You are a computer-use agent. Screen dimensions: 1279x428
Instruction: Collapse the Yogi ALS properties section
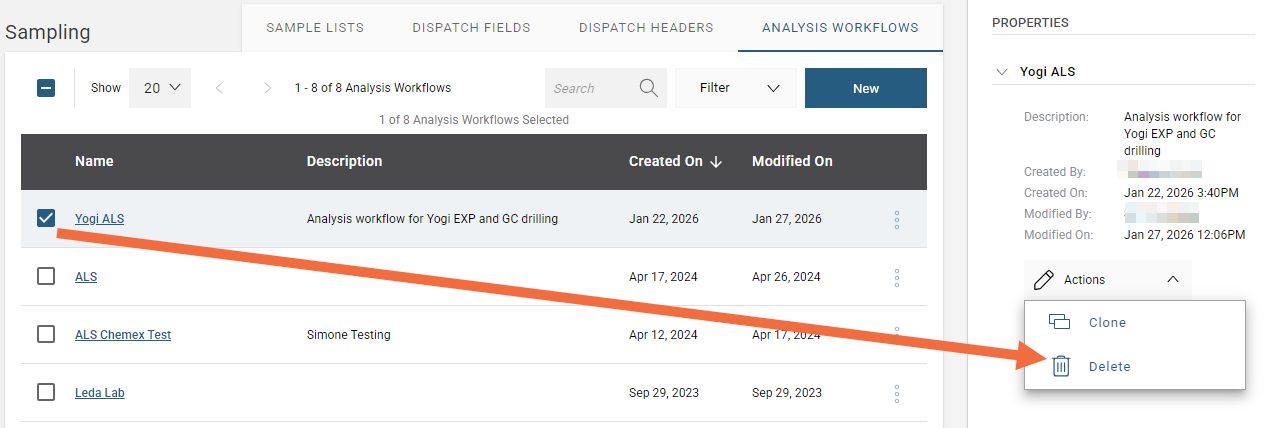pyautogui.click(x=1003, y=72)
